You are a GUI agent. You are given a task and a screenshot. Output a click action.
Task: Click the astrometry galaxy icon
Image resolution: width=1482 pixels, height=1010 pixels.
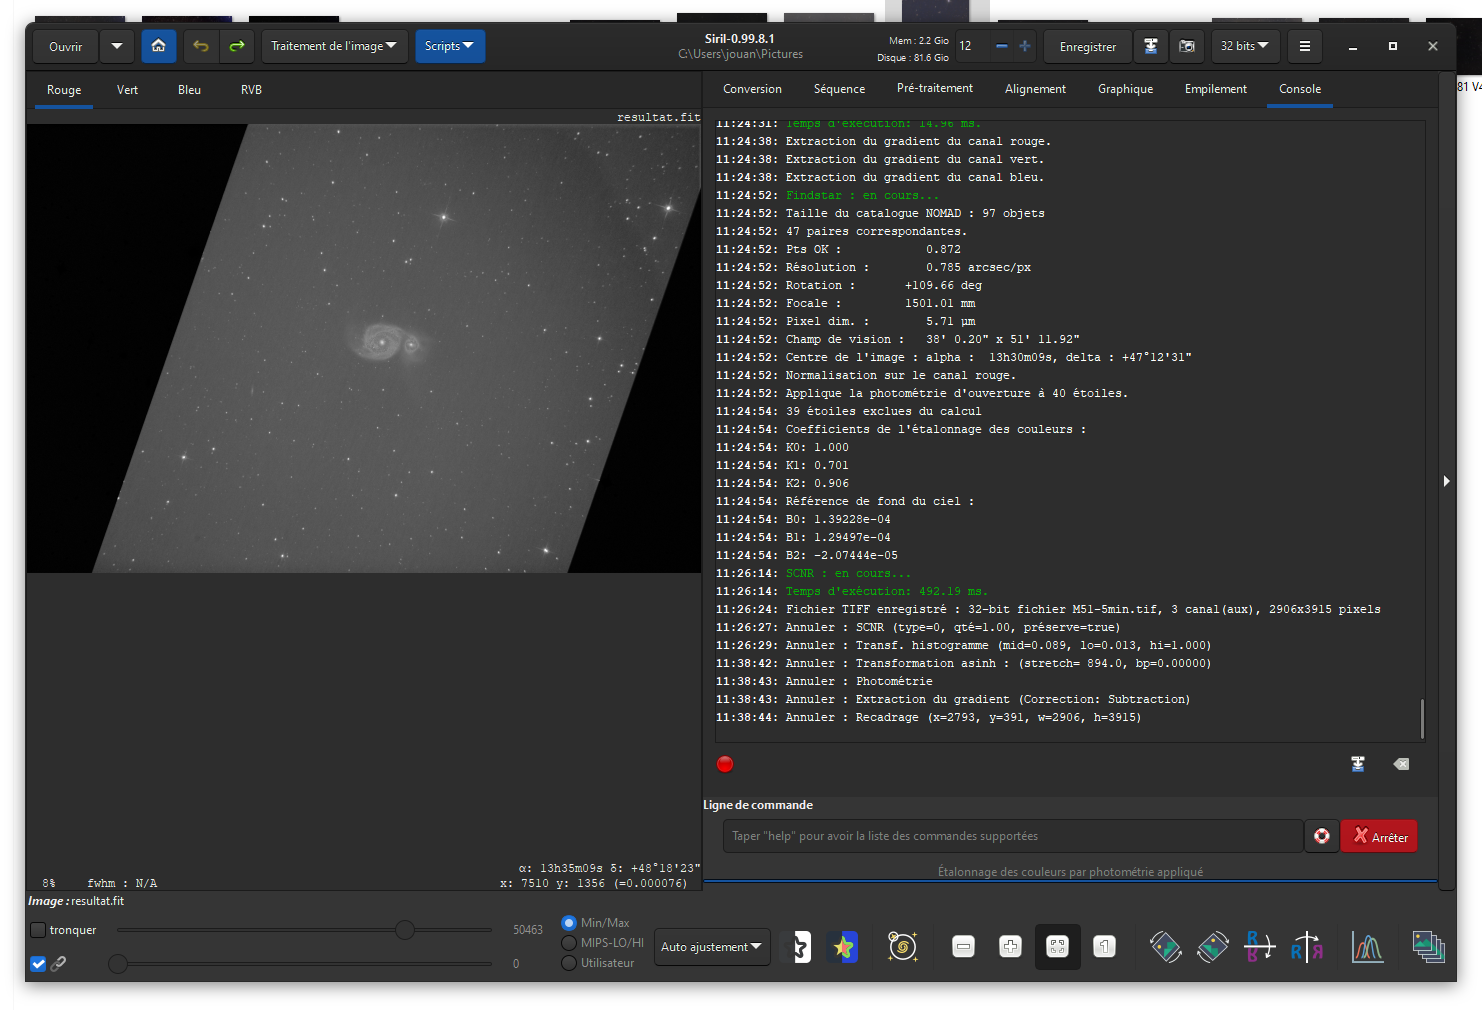tap(902, 946)
